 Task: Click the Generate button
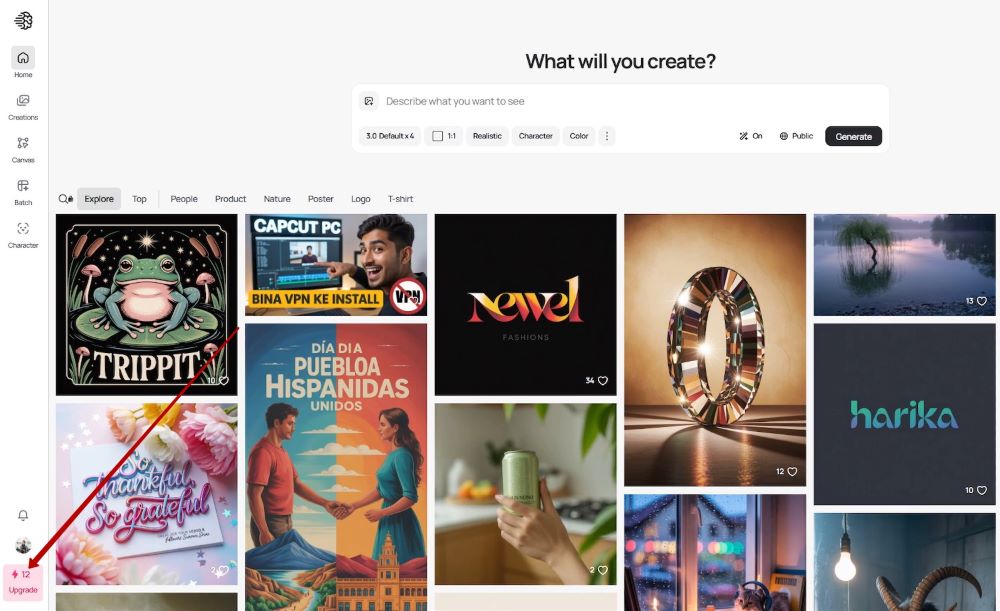[853, 136]
